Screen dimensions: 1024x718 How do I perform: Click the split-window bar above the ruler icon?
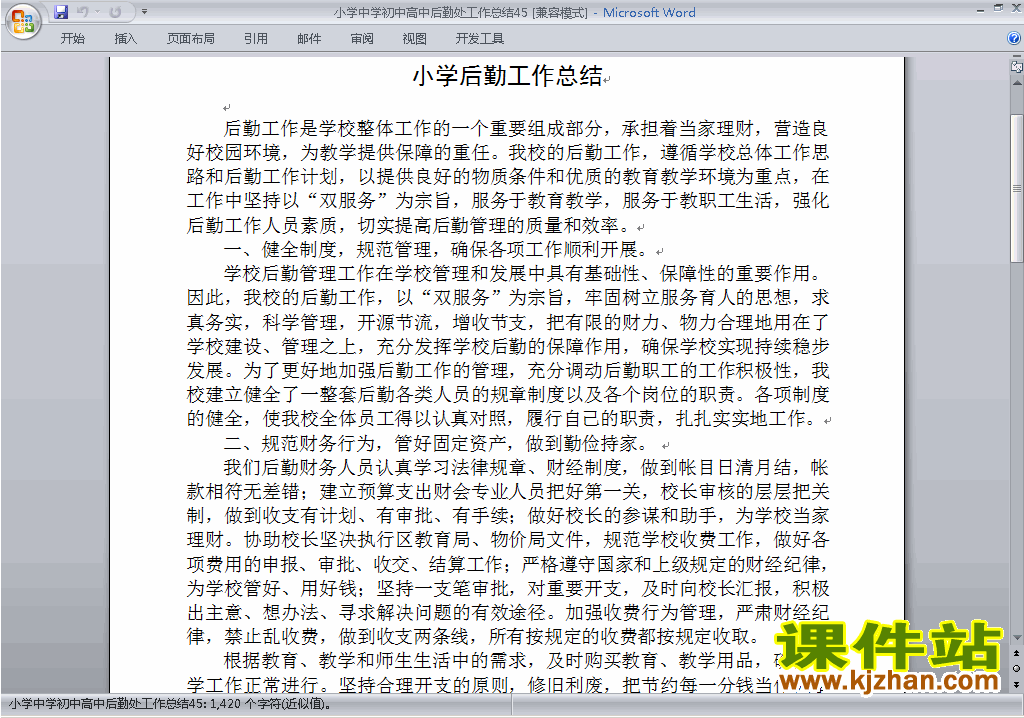point(1016,57)
